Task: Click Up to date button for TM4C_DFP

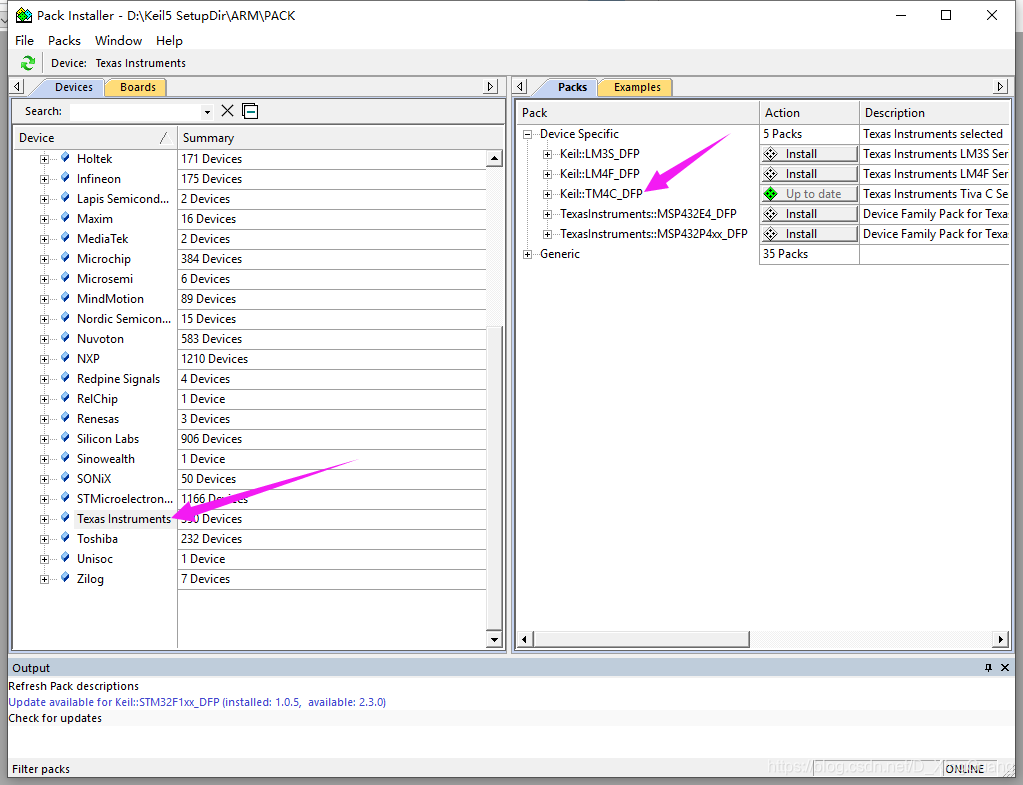Action: (809, 194)
